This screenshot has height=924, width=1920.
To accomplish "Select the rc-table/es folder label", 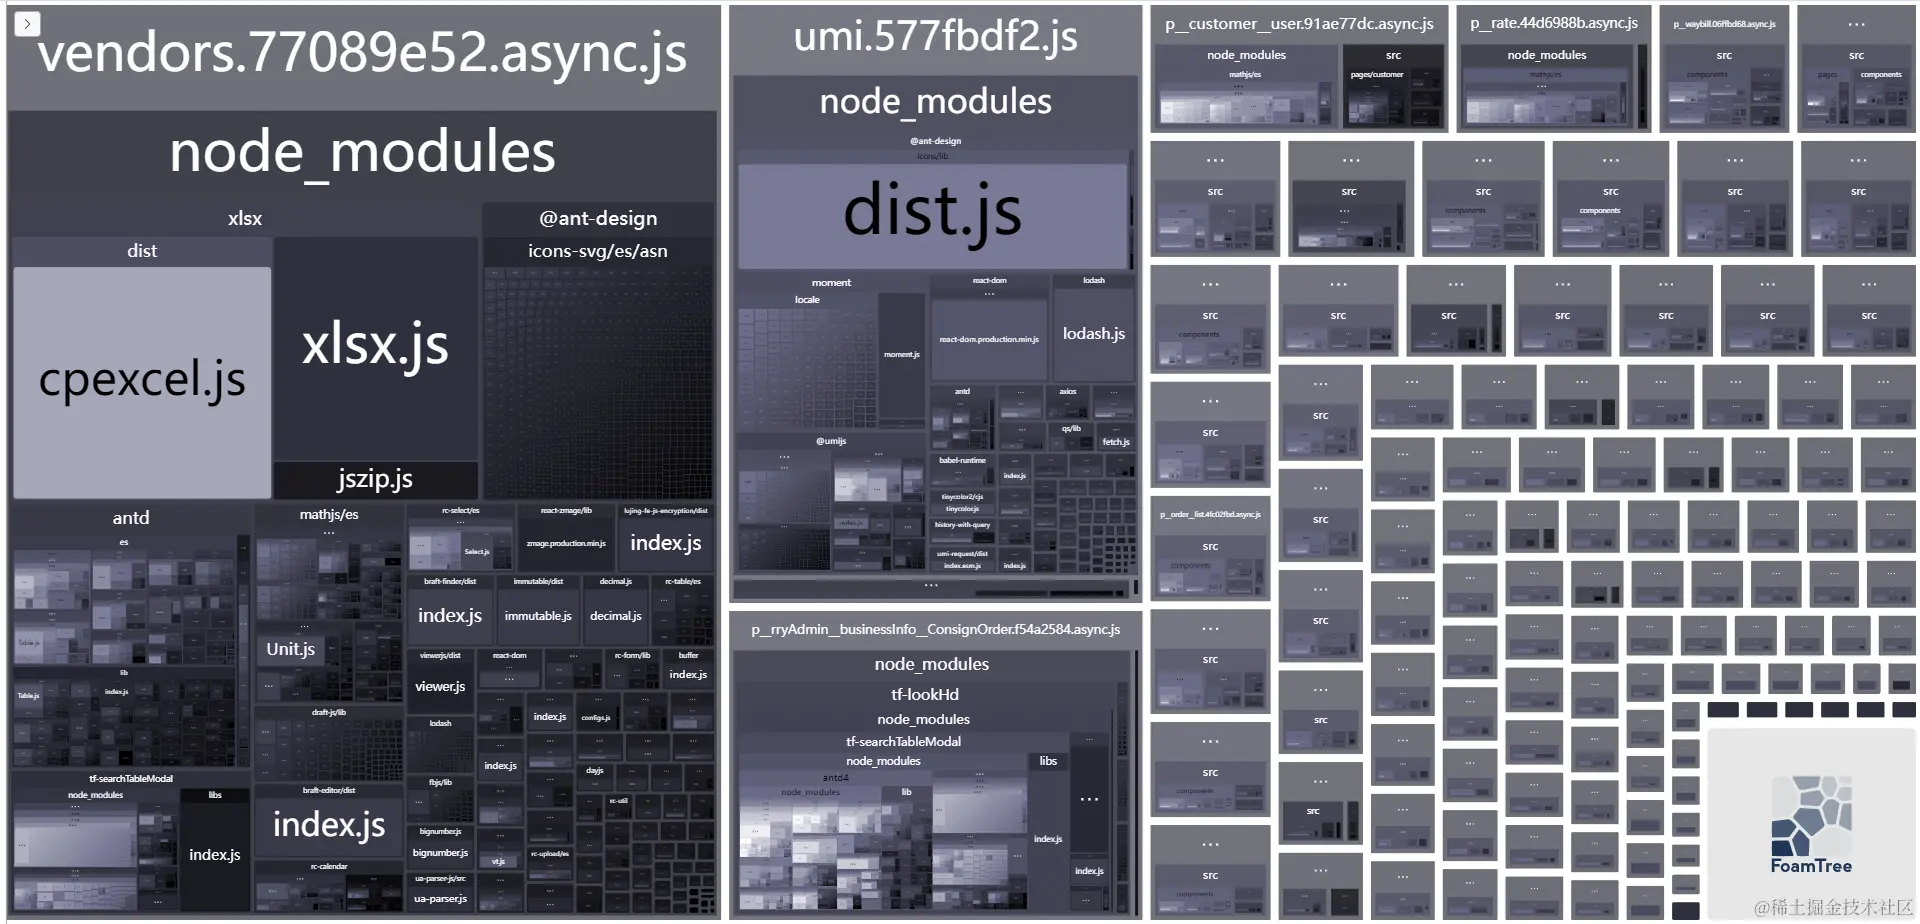I will pyautogui.click(x=683, y=582).
